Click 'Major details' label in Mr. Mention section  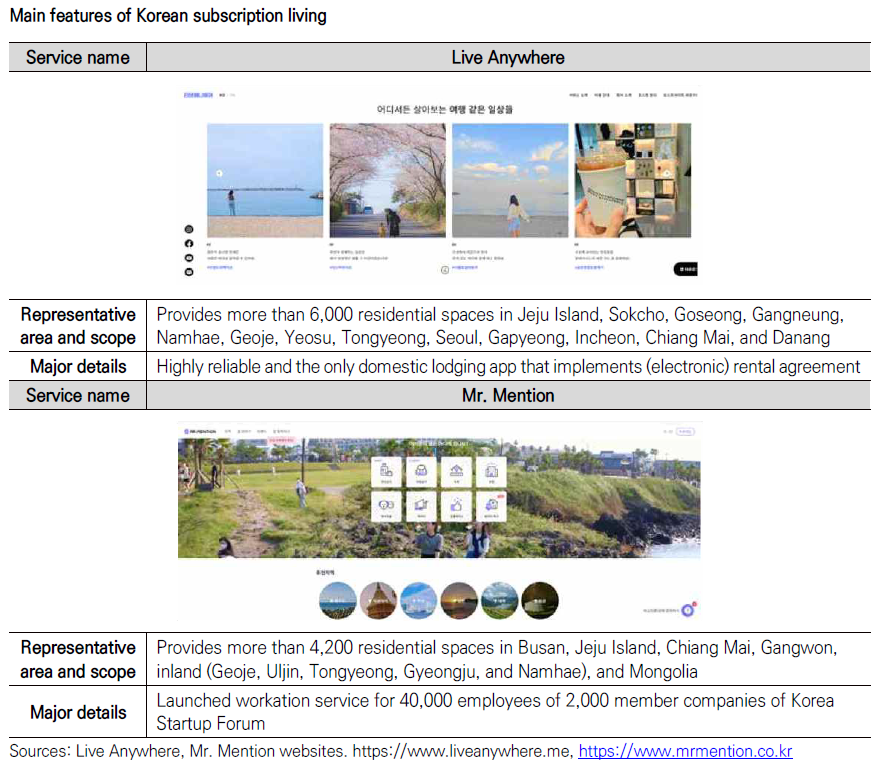click(78, 712)
